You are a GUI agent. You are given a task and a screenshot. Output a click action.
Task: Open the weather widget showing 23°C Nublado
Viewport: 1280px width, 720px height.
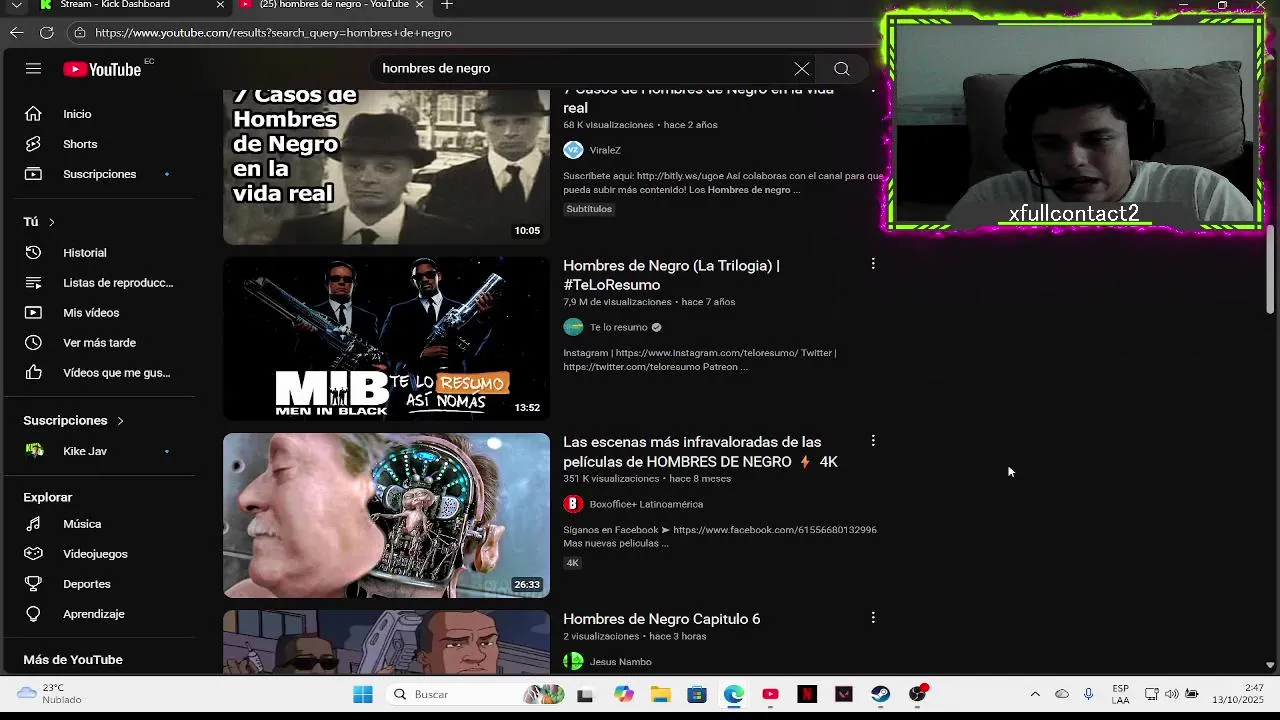pos(49,694)
